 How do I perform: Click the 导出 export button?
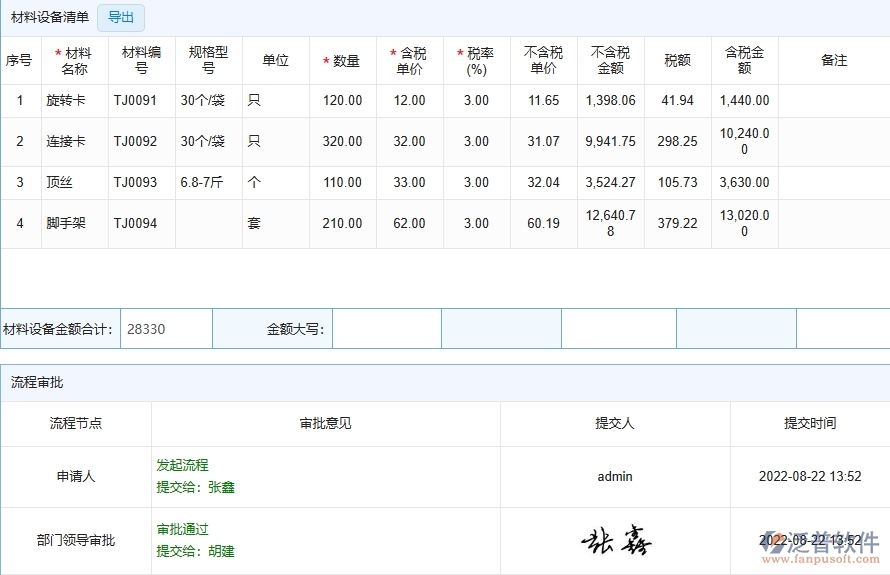[x=121, y=18]
